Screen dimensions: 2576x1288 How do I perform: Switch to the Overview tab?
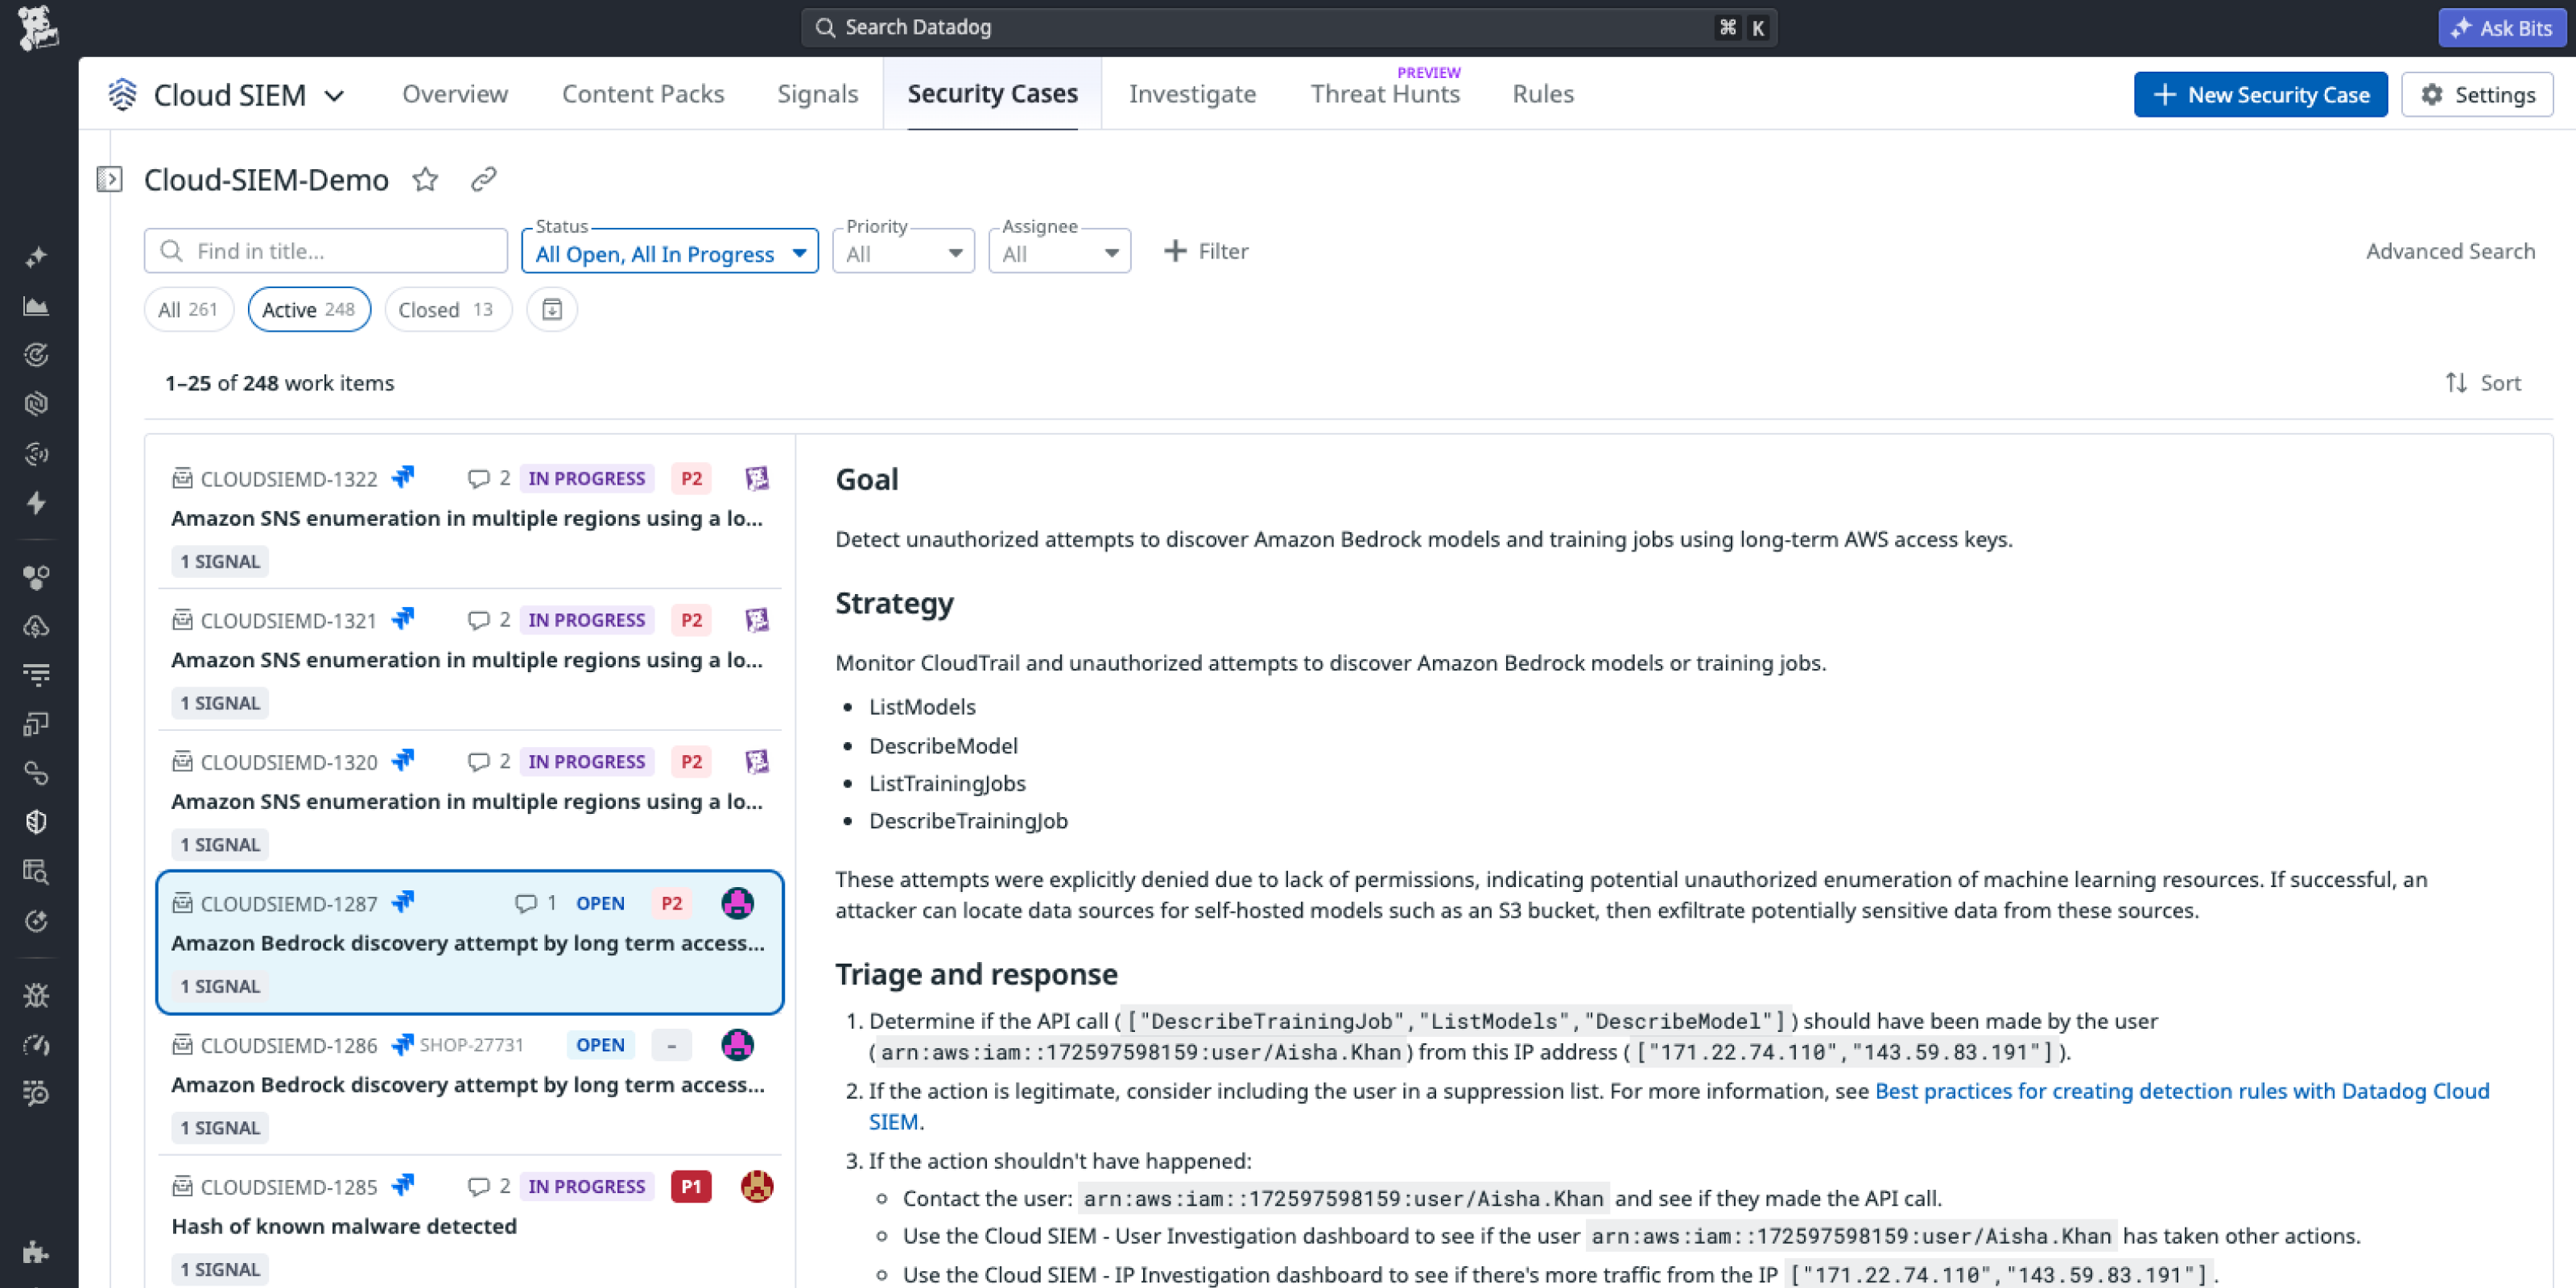tap(455, 94)
